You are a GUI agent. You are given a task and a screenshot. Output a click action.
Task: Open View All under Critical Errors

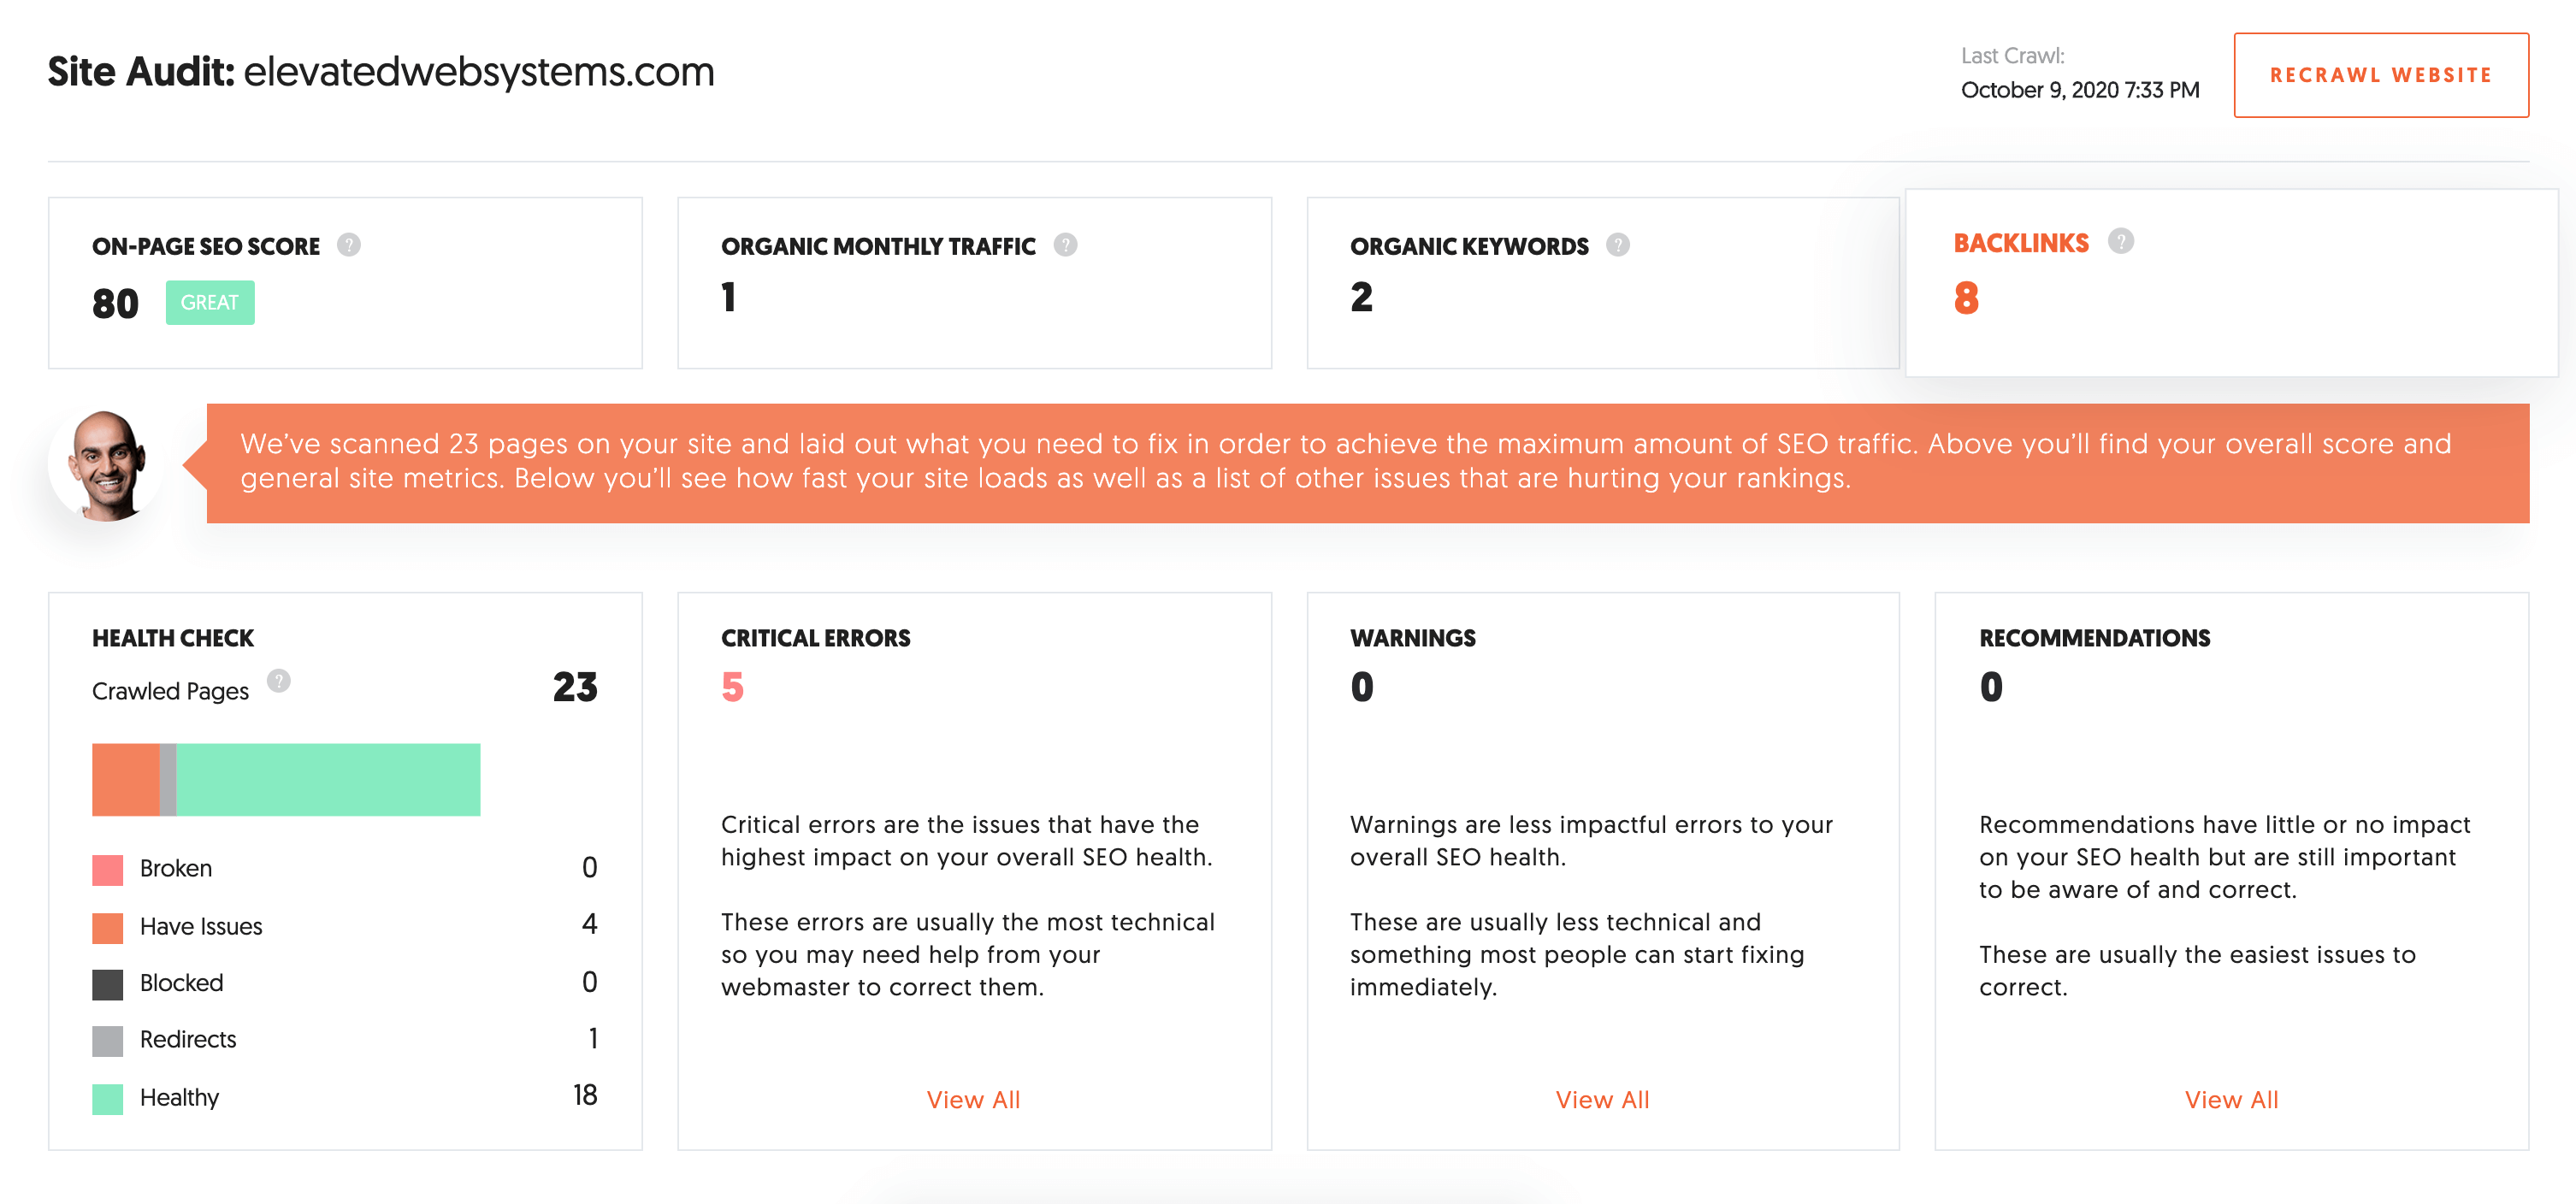pos(973,1099)
